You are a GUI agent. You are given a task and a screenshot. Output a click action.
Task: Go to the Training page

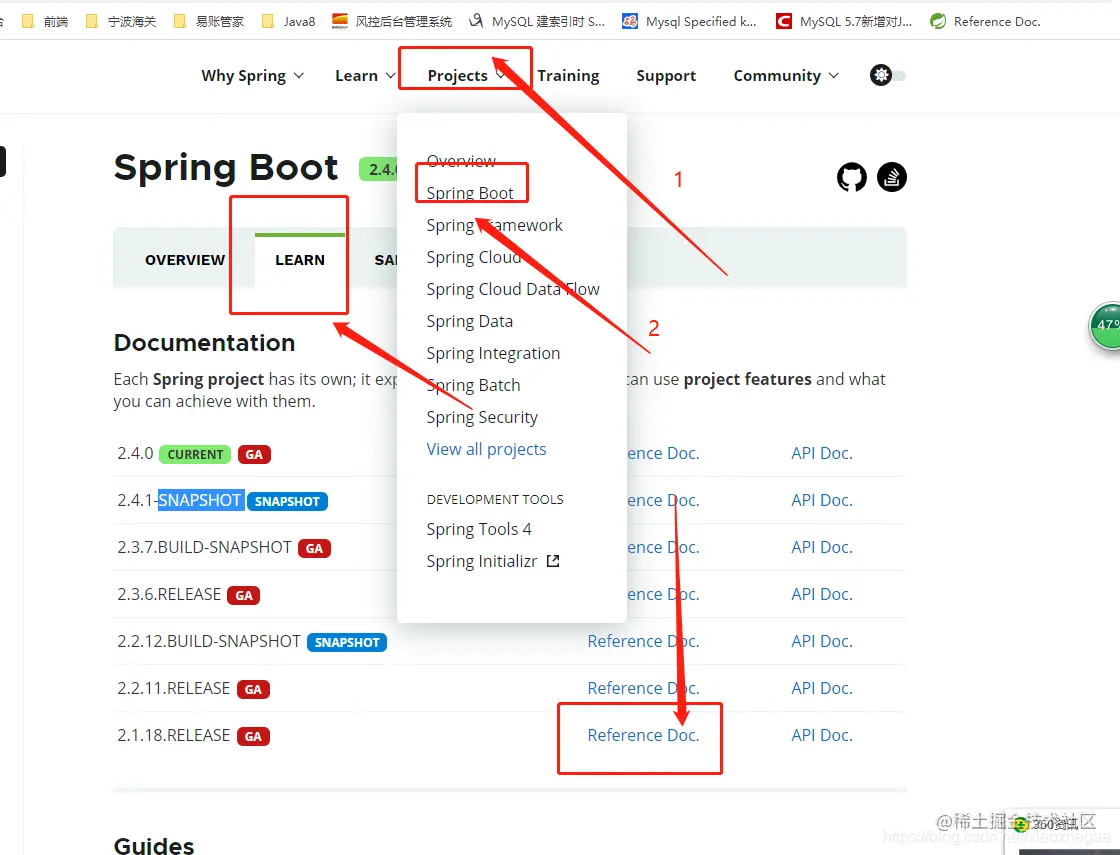pos(569,76)
